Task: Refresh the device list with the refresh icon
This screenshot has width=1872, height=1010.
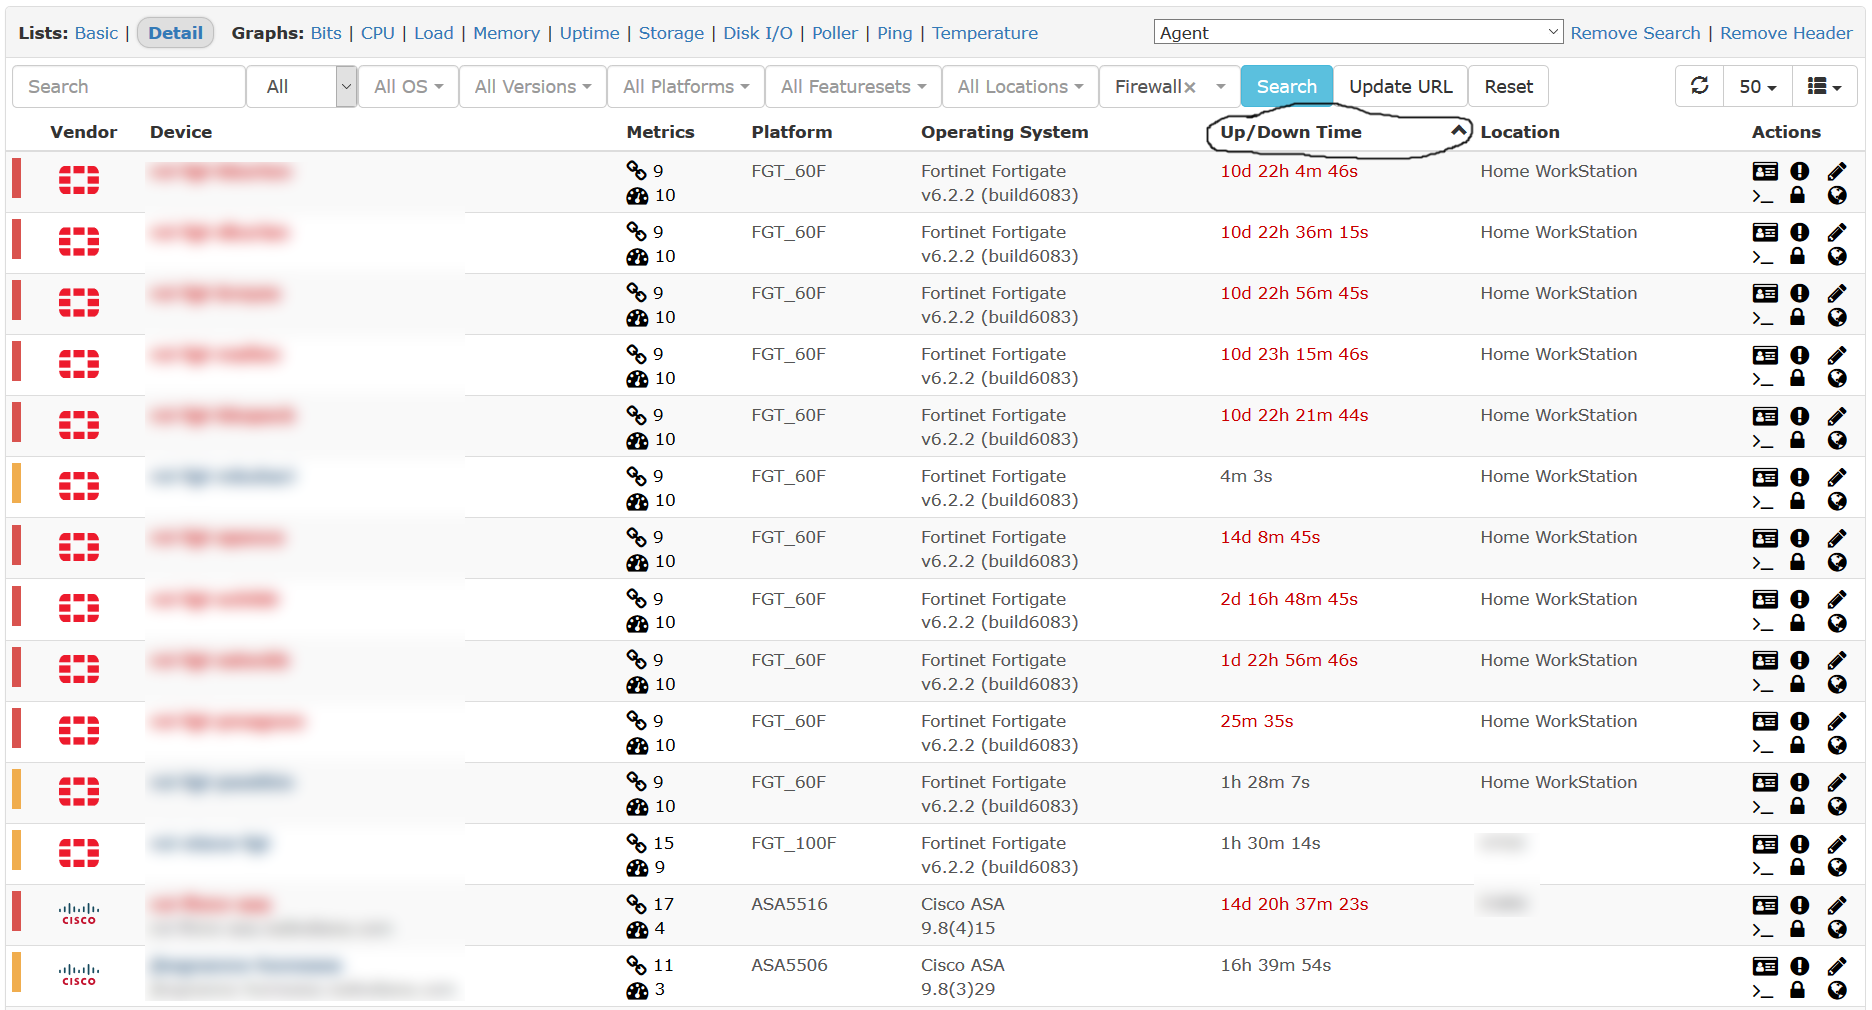Action: point(1699,86)
